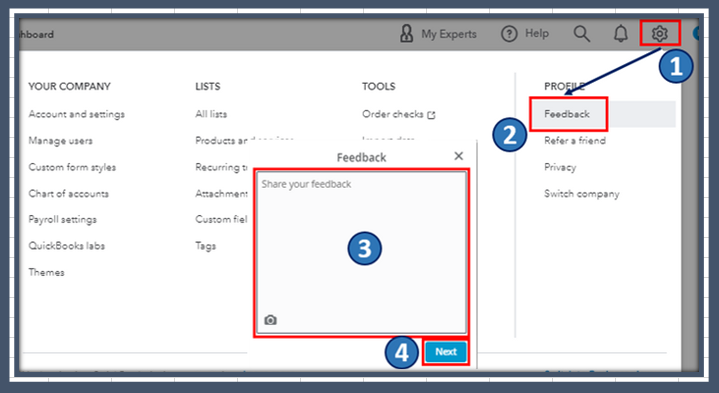719x393 pixels.
Task: Click the My Experts label
Action: tap(449, 34)
